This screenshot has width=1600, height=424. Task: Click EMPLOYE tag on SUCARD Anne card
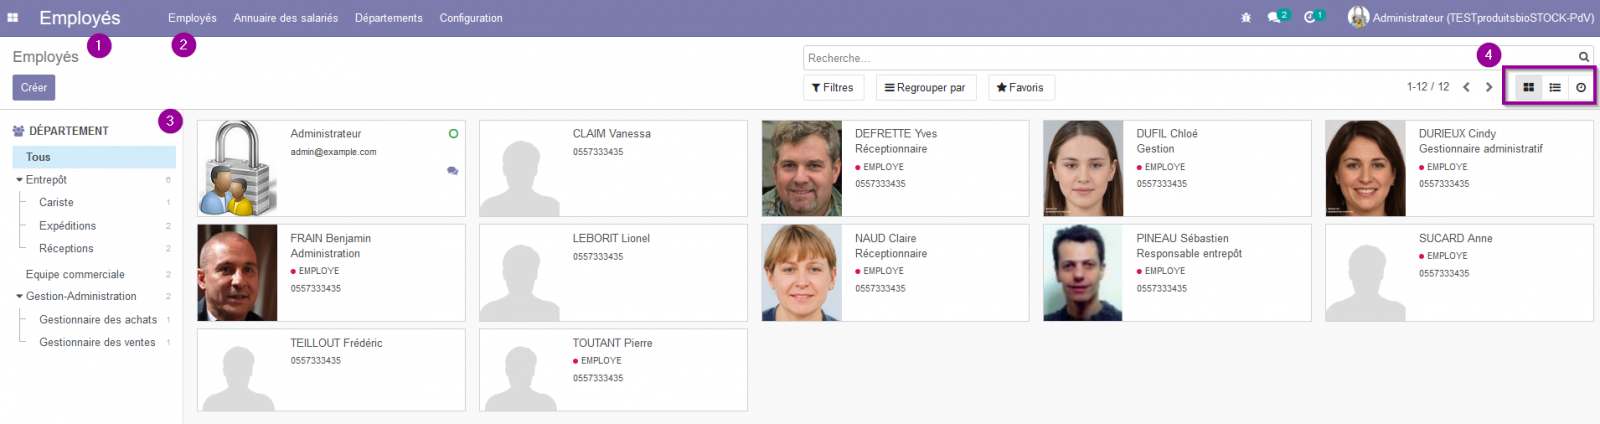click(x=1443, y=256)
